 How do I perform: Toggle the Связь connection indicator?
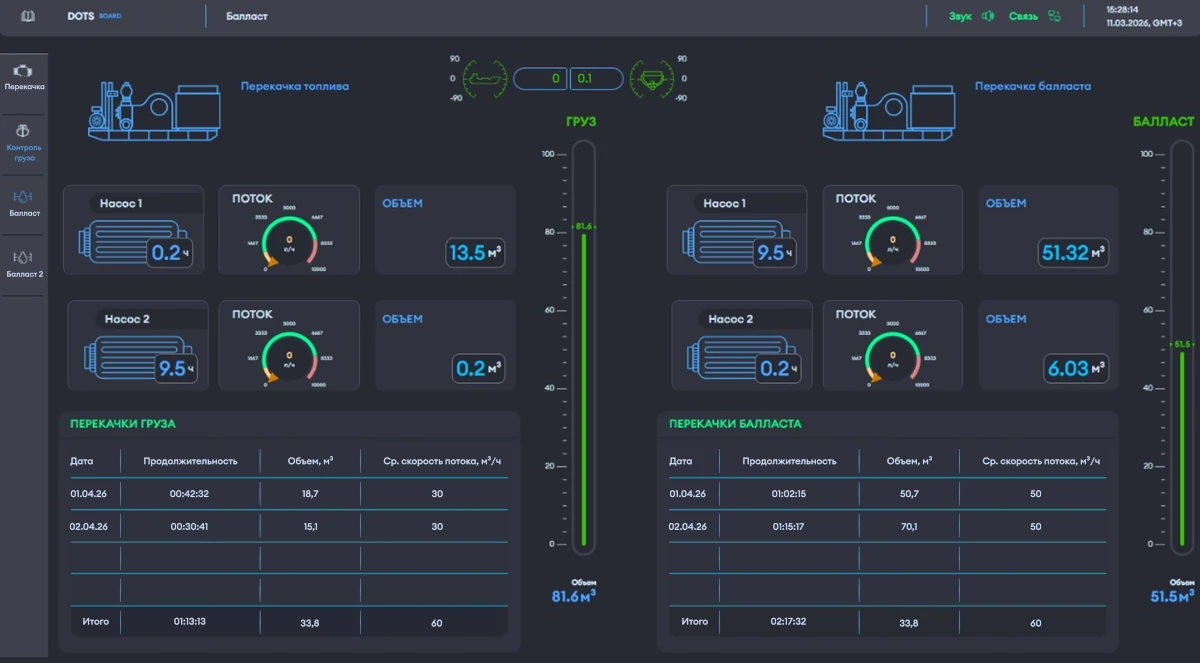(1034, 17)
